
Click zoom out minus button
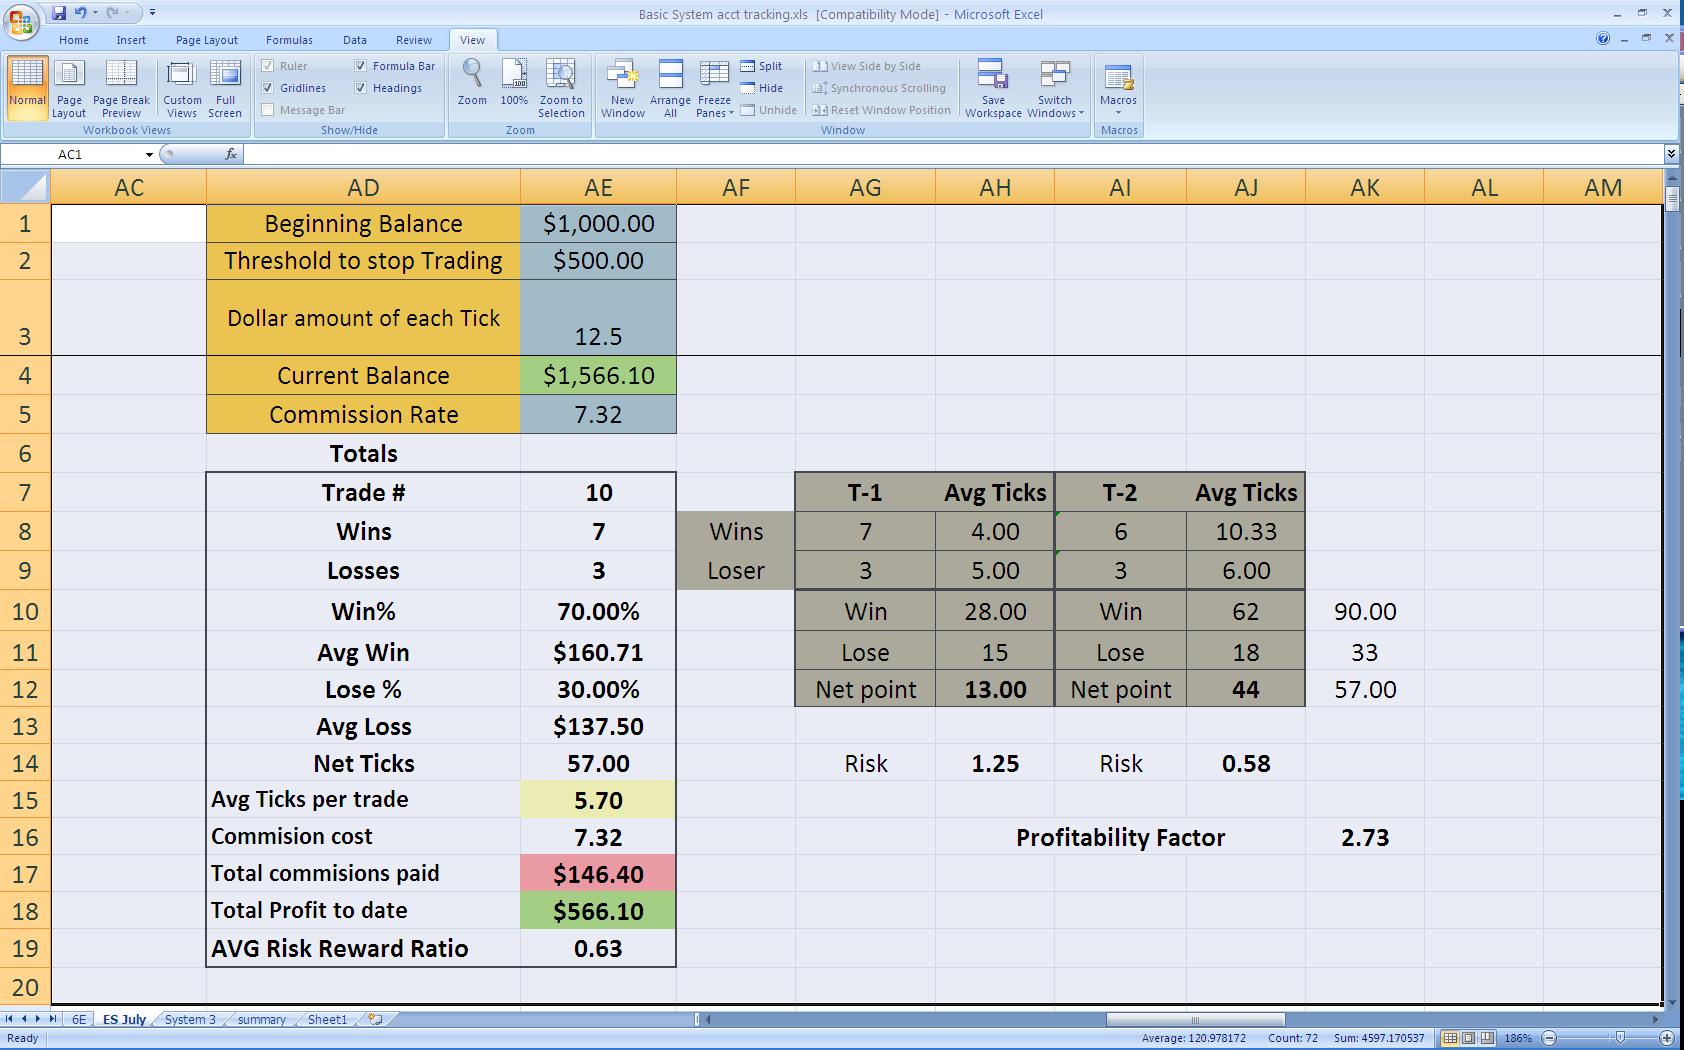tap(1549, 1038)
